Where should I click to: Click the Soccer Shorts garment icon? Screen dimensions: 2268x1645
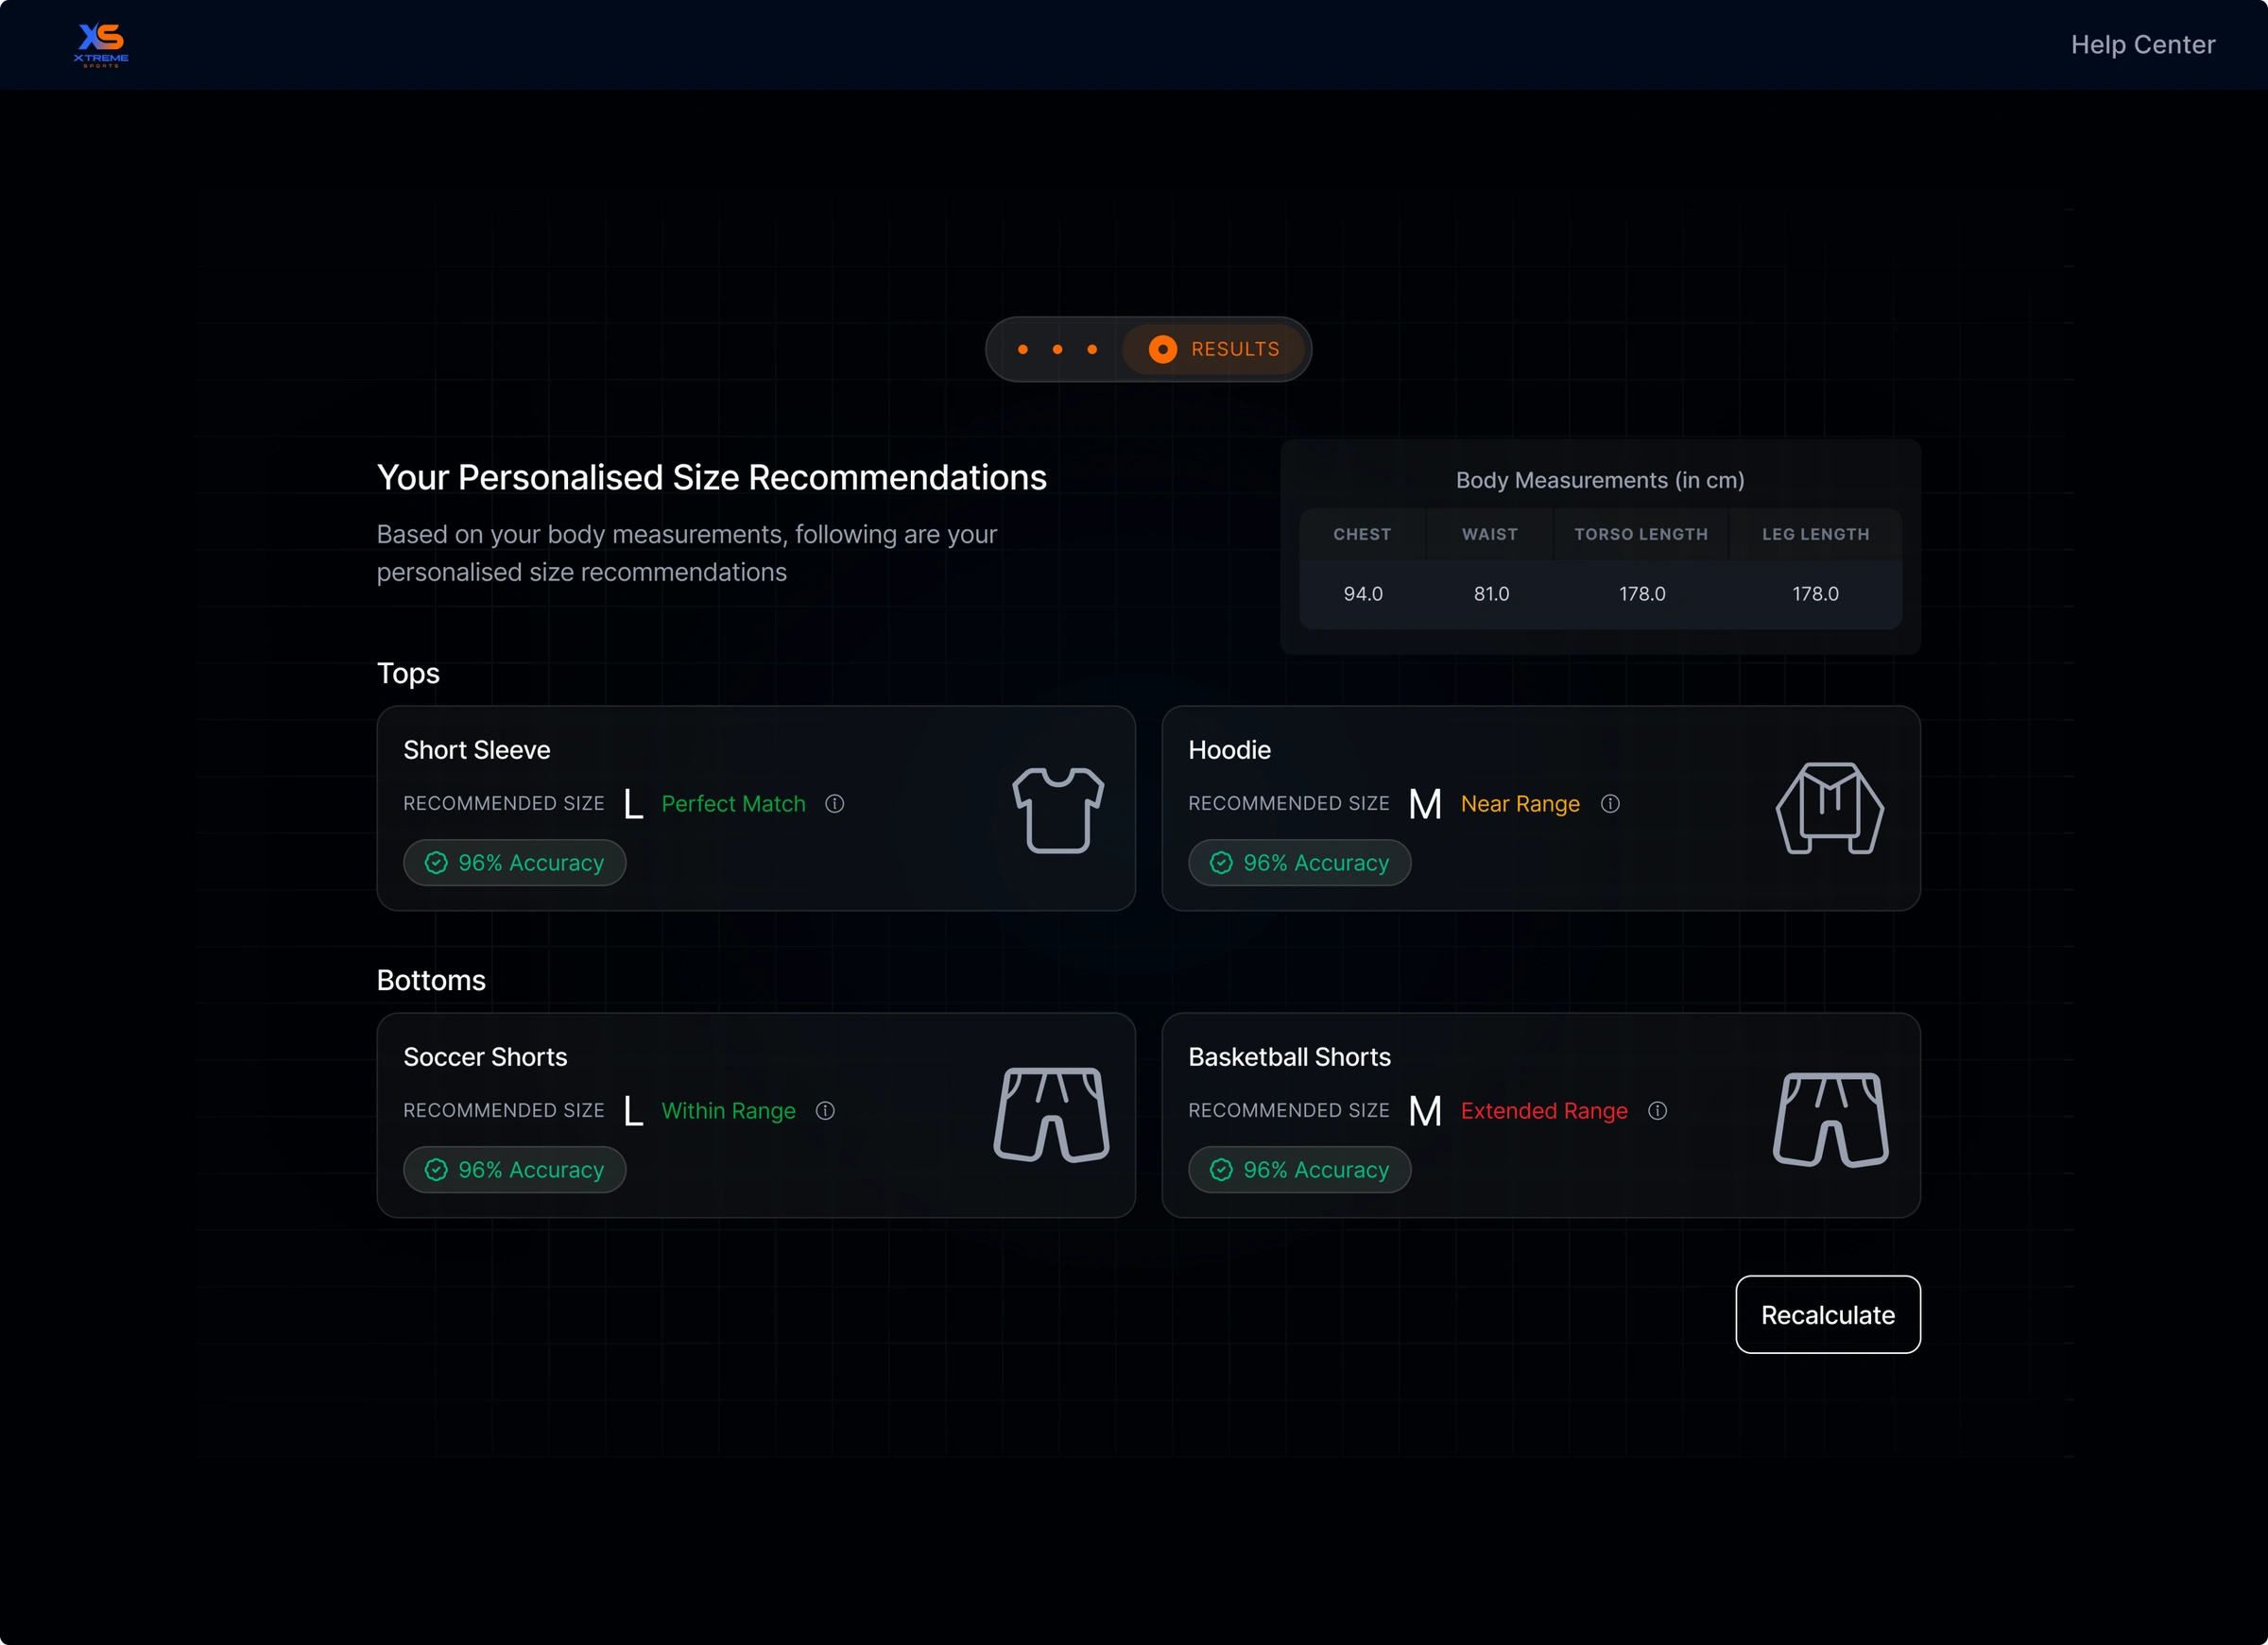[1051, 1115]
